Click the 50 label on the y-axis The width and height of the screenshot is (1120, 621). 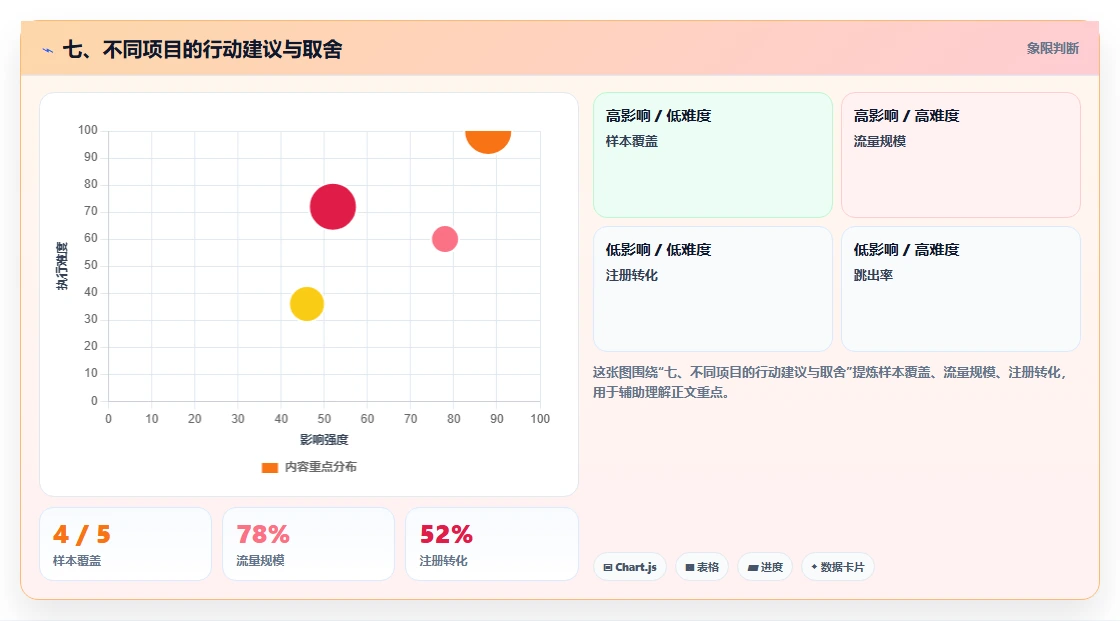(x=91, y=265)
